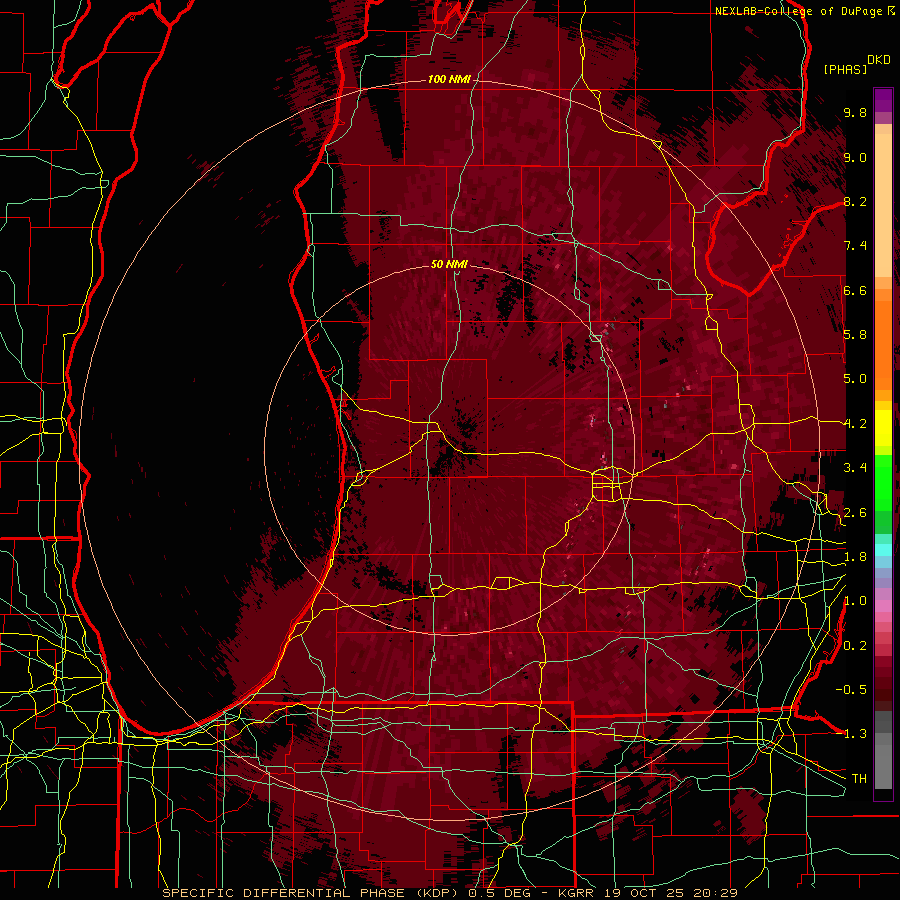Click the [PHAS] legend unit label
Screen dimensions: 900x900
[845, 69]
